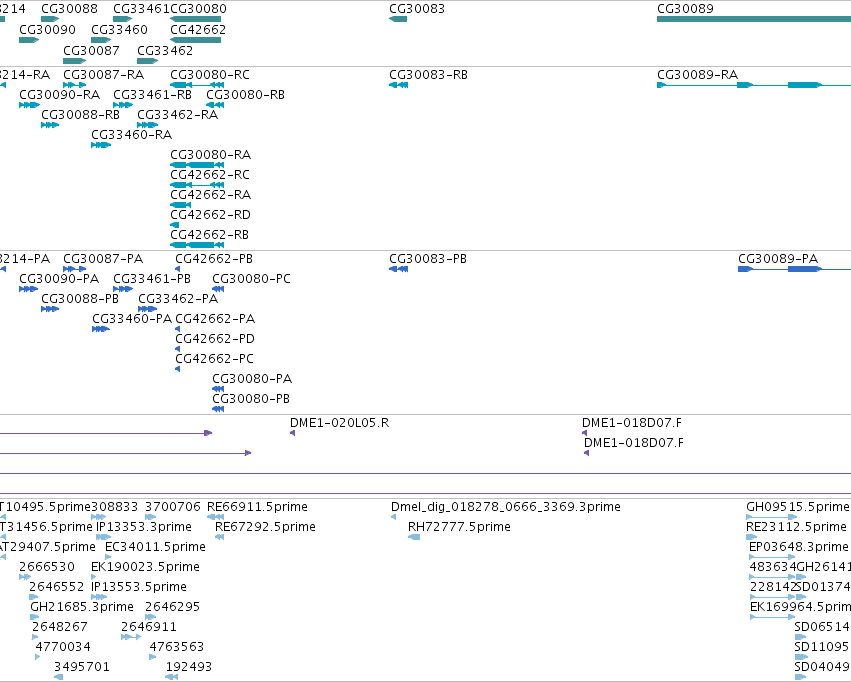Select the CG33462 gene label
851x682 pixels.
coord(165,50)
